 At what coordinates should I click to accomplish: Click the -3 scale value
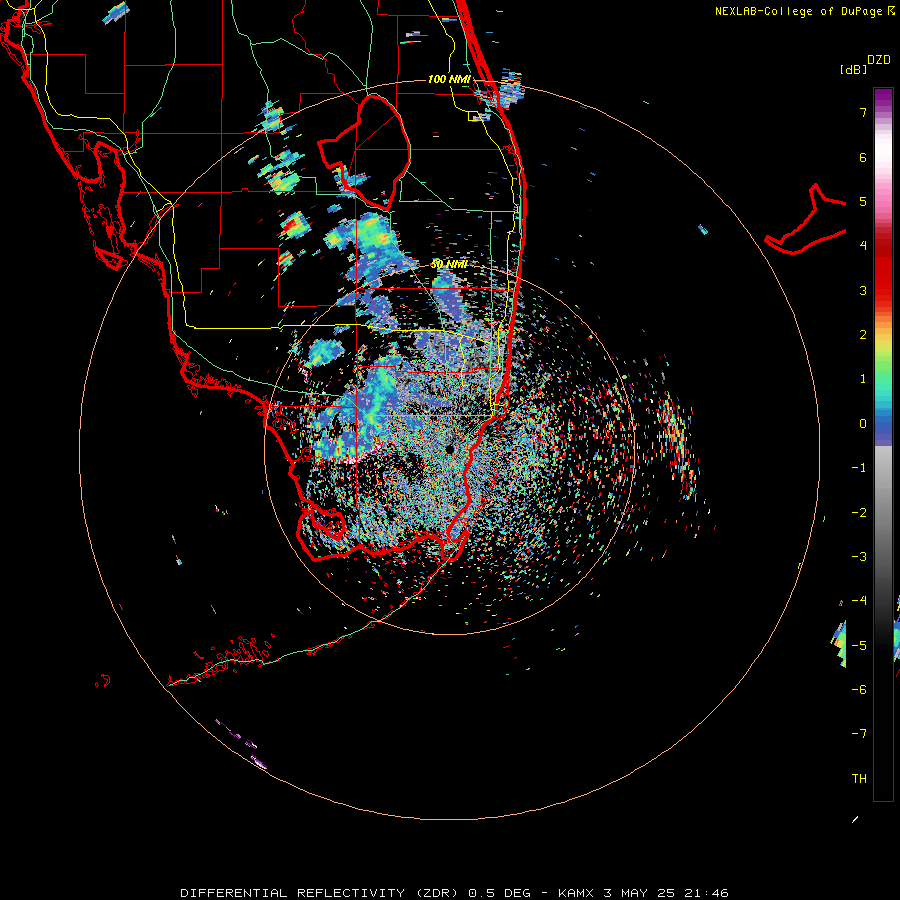coord(859,557)
